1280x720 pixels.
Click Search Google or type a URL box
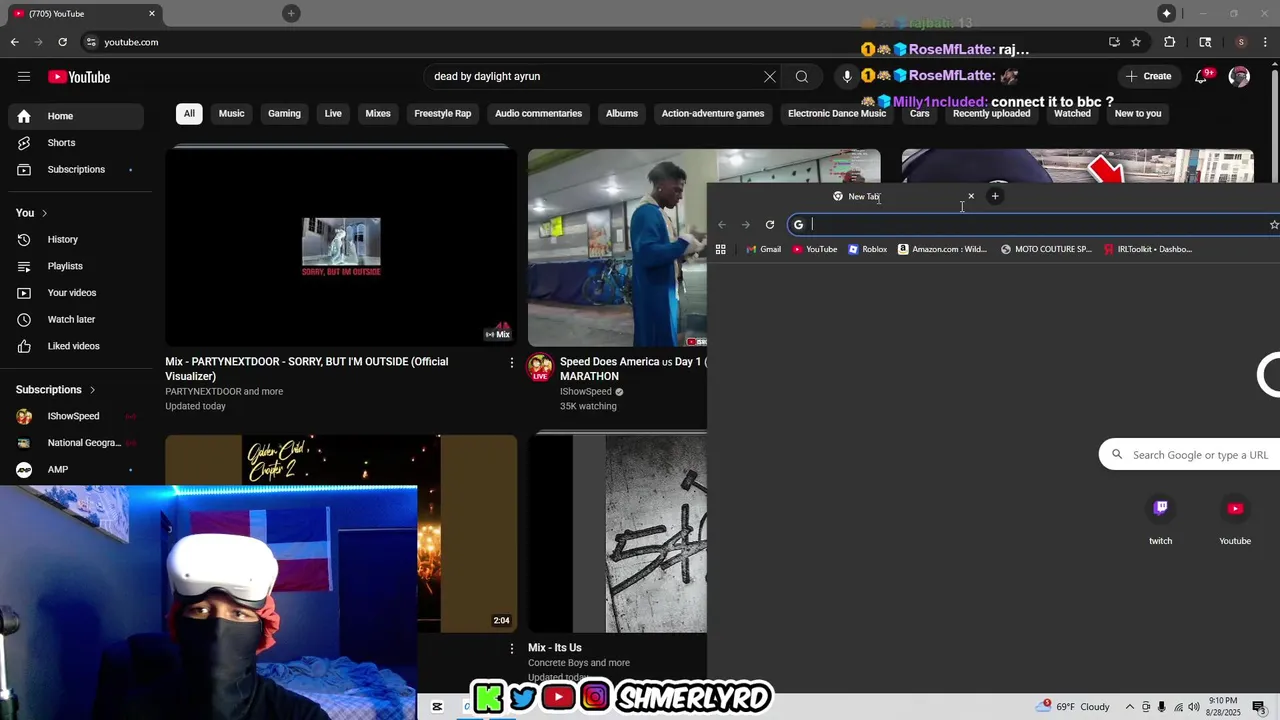click(1190, 455)
